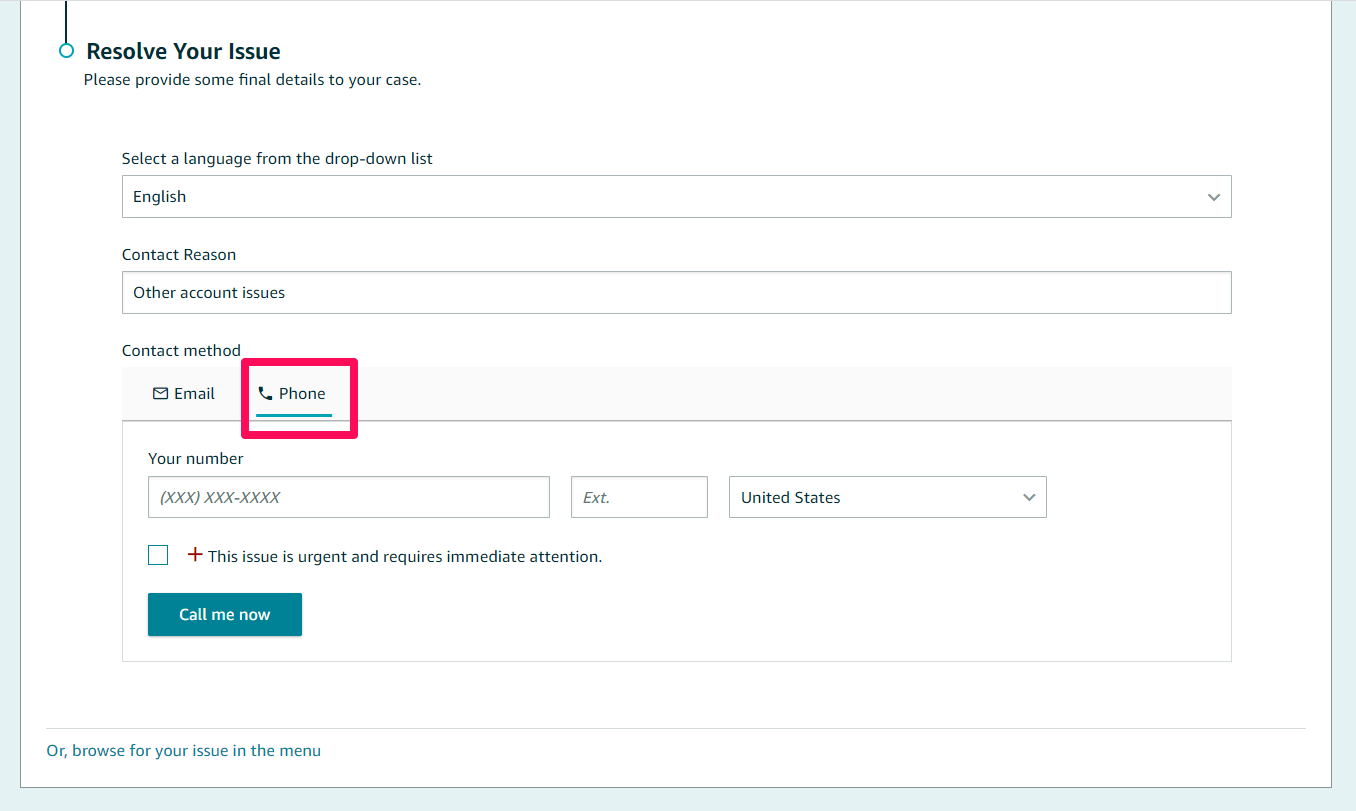
Task: Open the browse for your issue link
Action: point(183,749)
